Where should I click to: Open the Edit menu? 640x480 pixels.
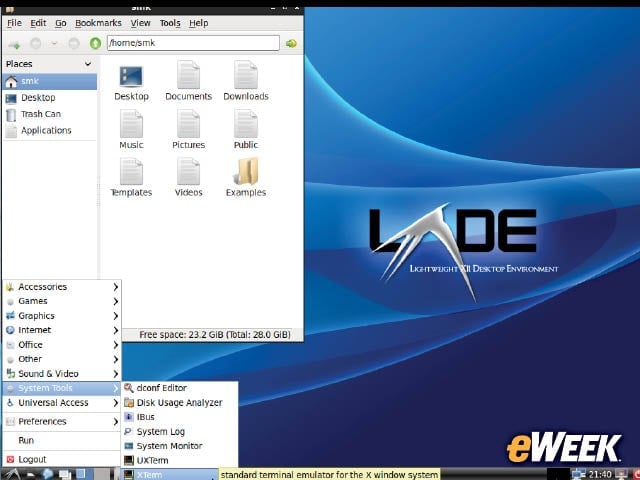click(38, 23)
